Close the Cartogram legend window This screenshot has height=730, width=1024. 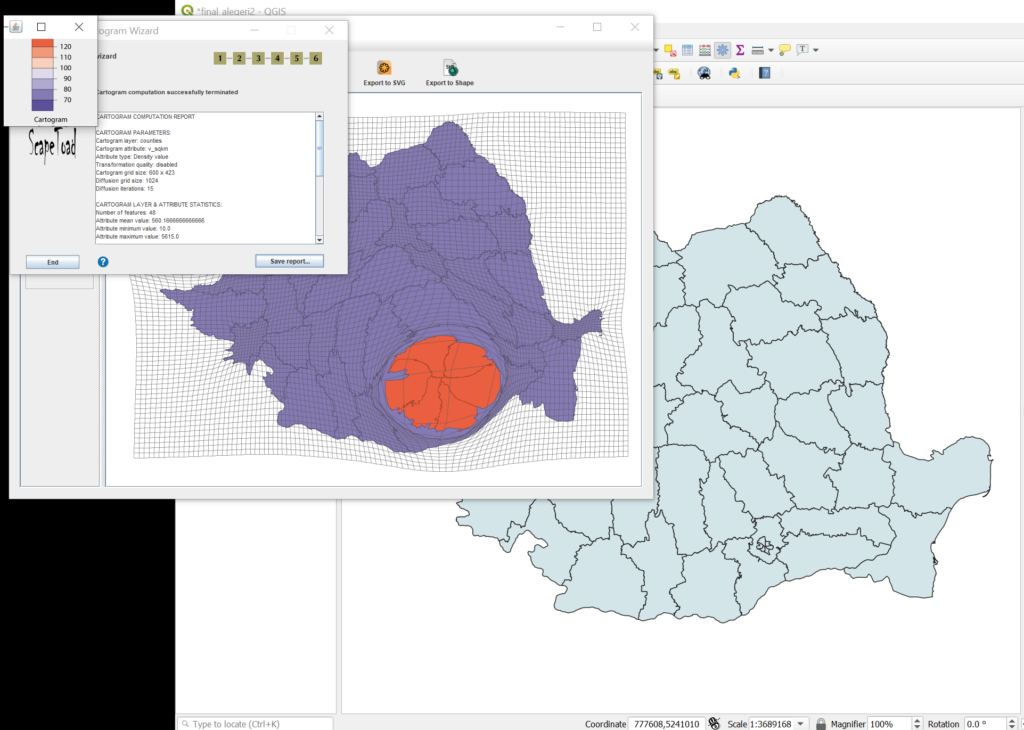(x=79, y=27)
